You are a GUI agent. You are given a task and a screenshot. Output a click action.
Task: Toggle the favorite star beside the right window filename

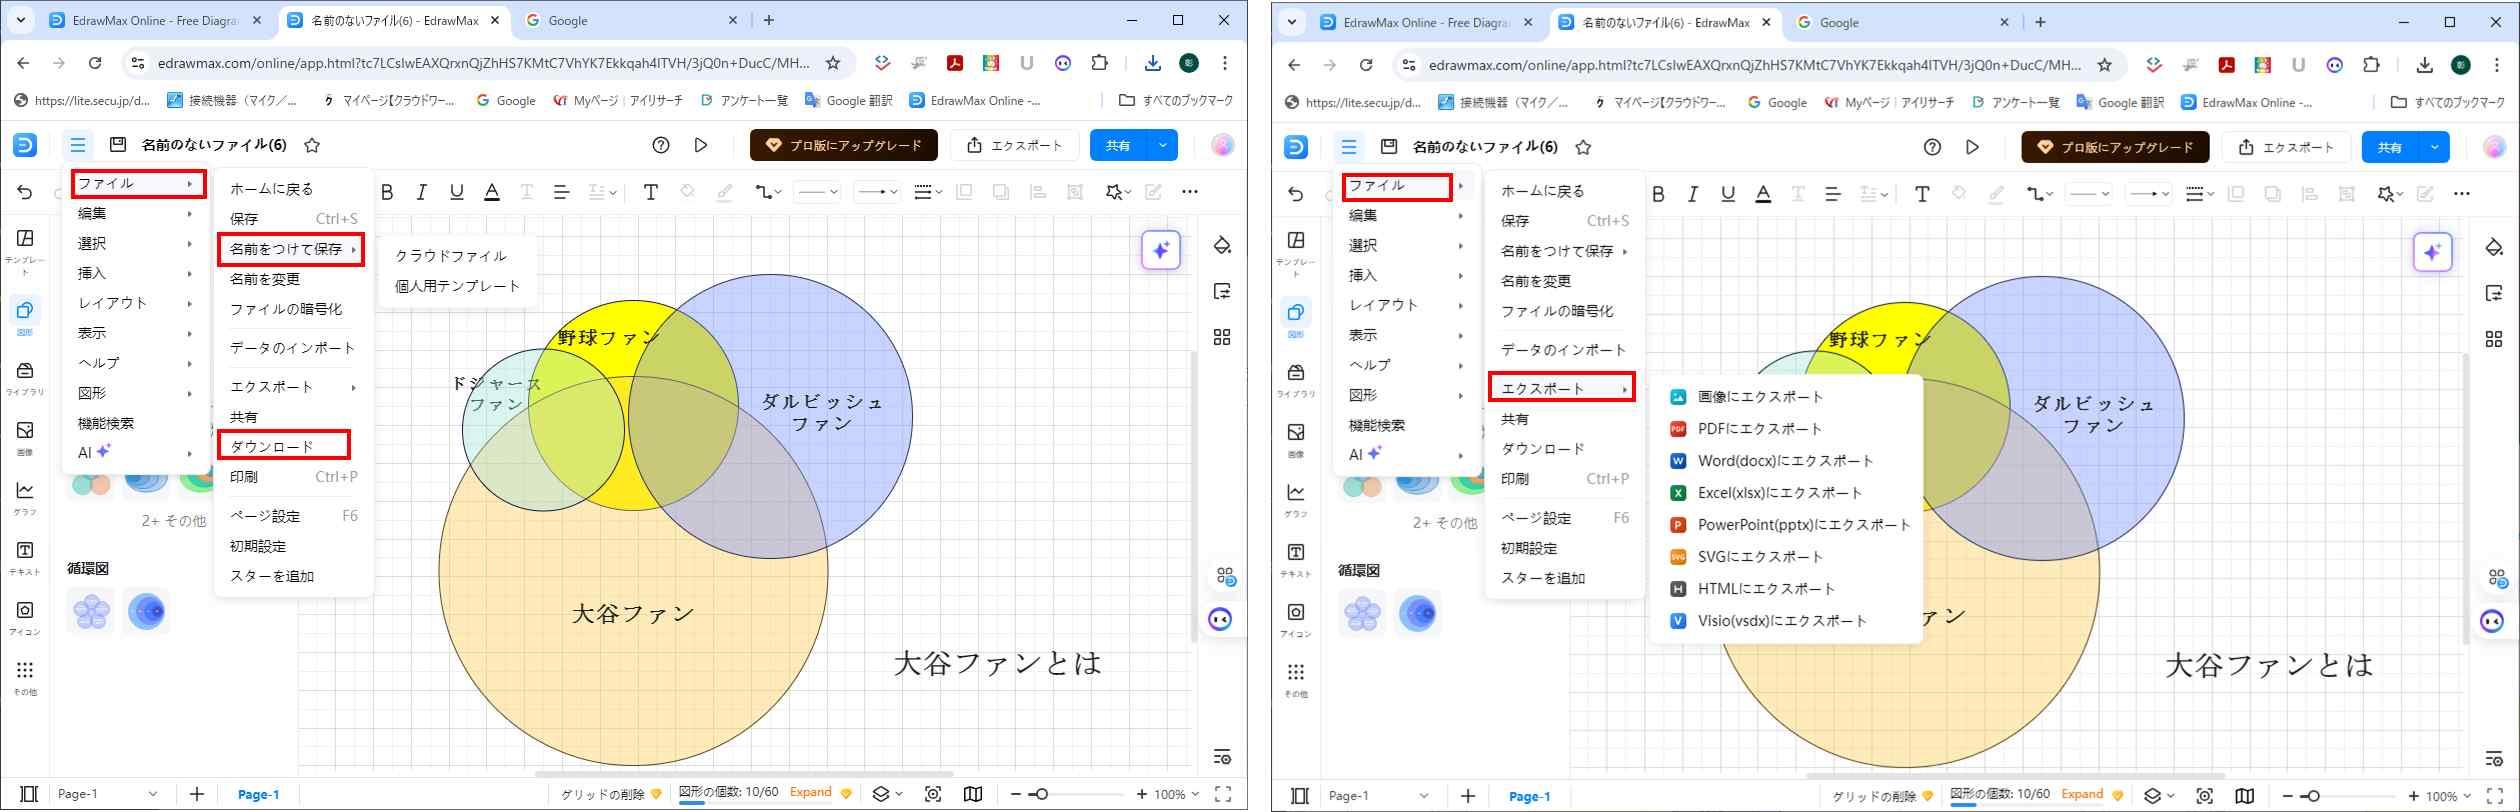pyautogui.click(x=1583, y=147)
